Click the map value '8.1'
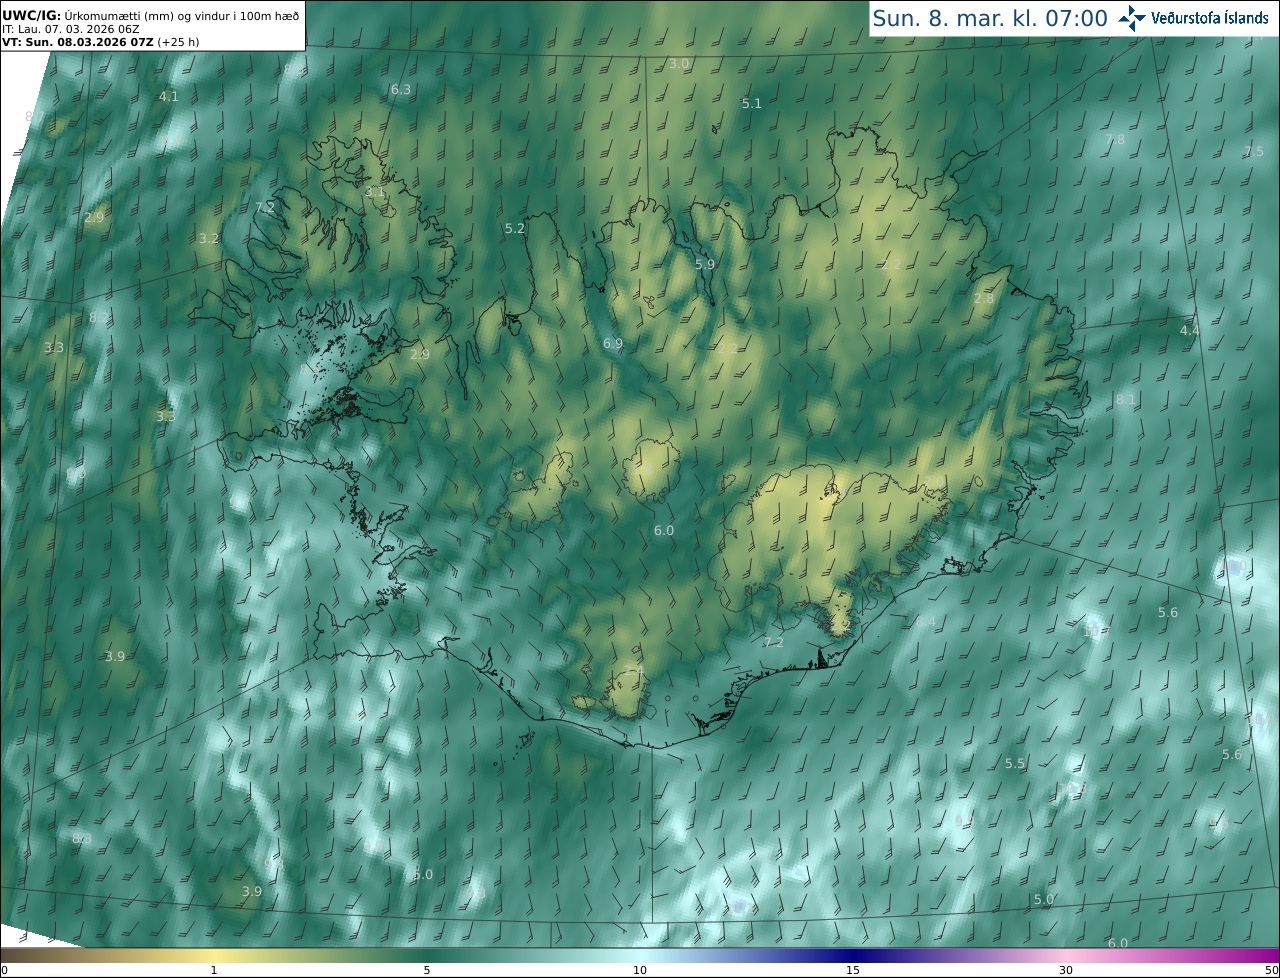This screenshot has width=1280, height=978. point(1126,399)
